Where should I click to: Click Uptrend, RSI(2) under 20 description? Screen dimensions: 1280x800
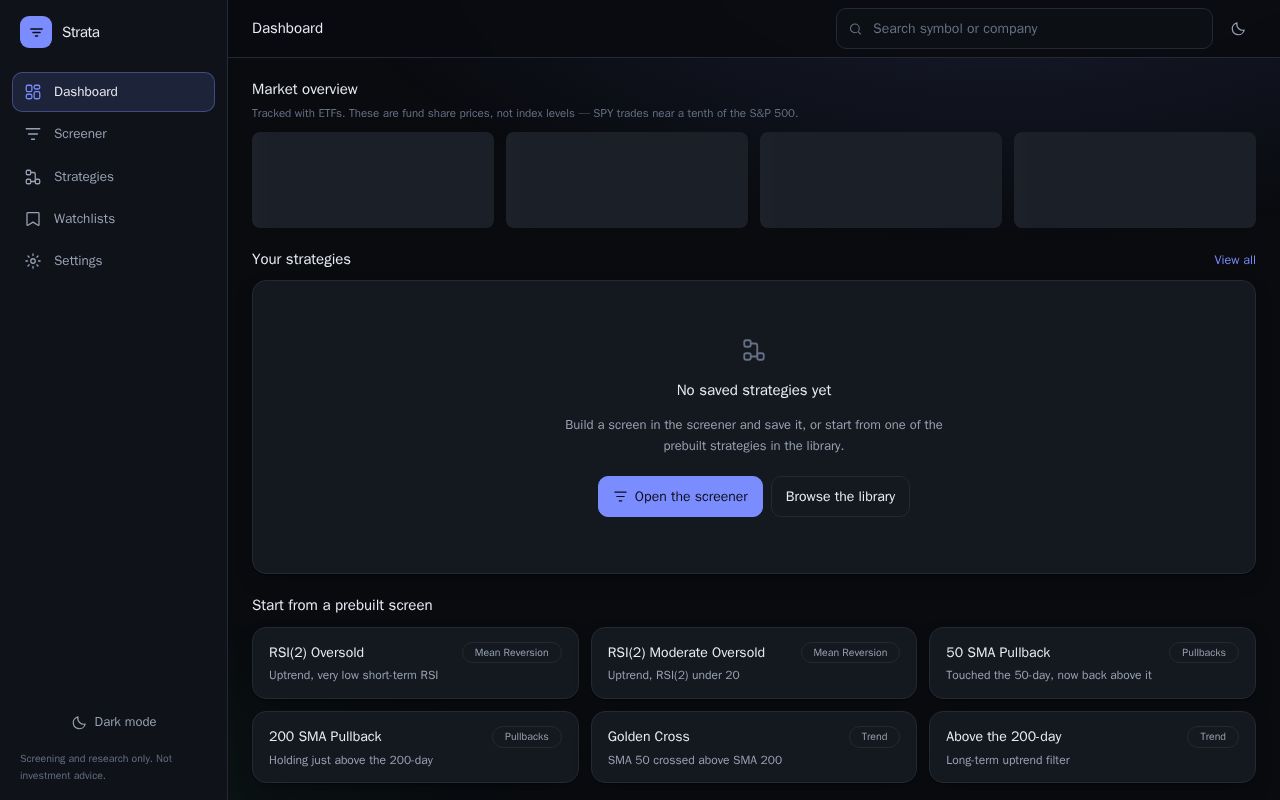tap(674, 675)
